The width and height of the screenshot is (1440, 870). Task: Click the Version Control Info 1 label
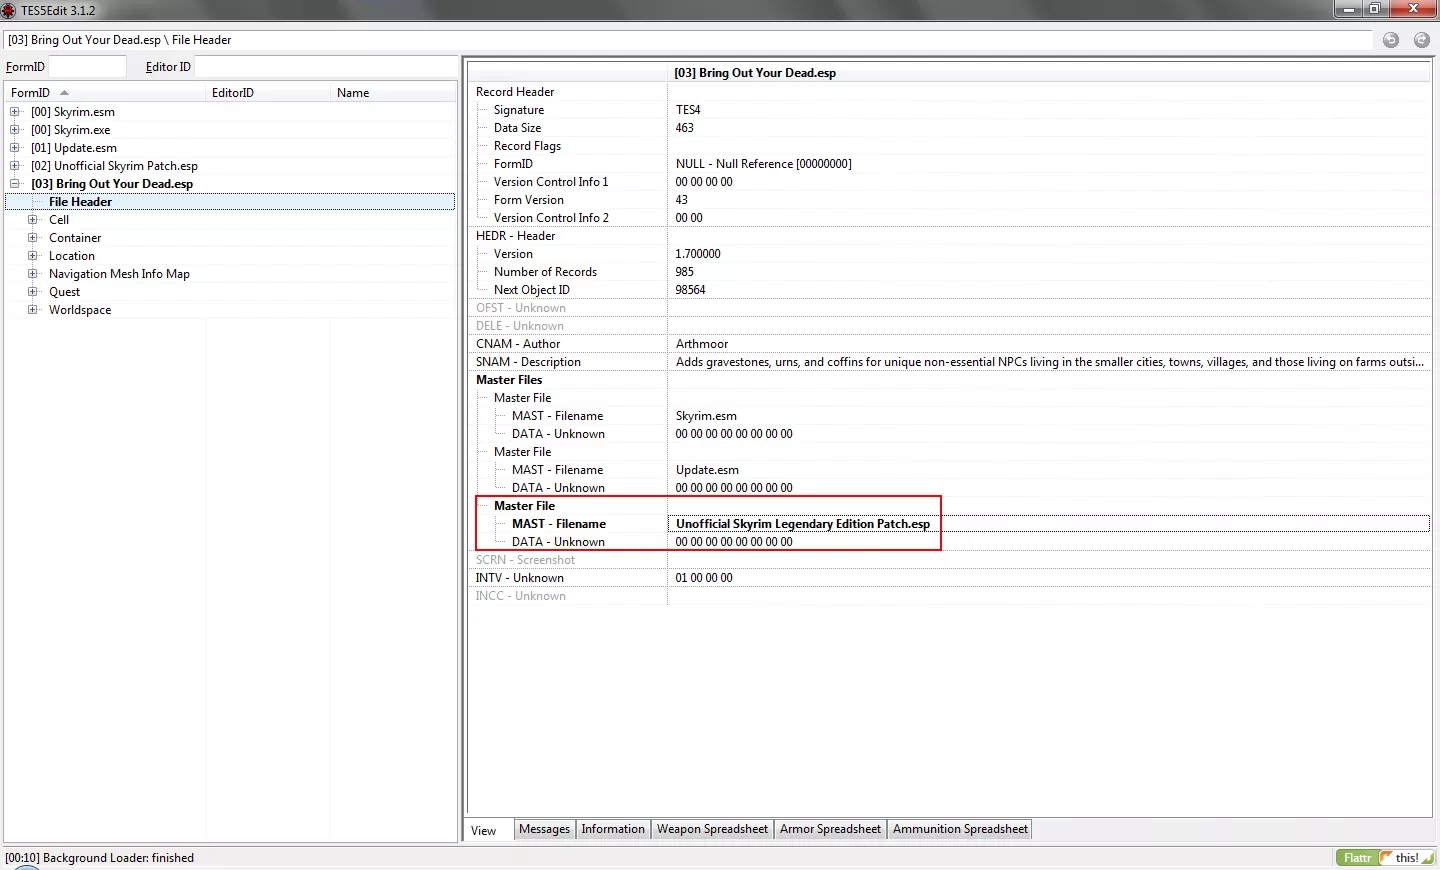(551, 182)
